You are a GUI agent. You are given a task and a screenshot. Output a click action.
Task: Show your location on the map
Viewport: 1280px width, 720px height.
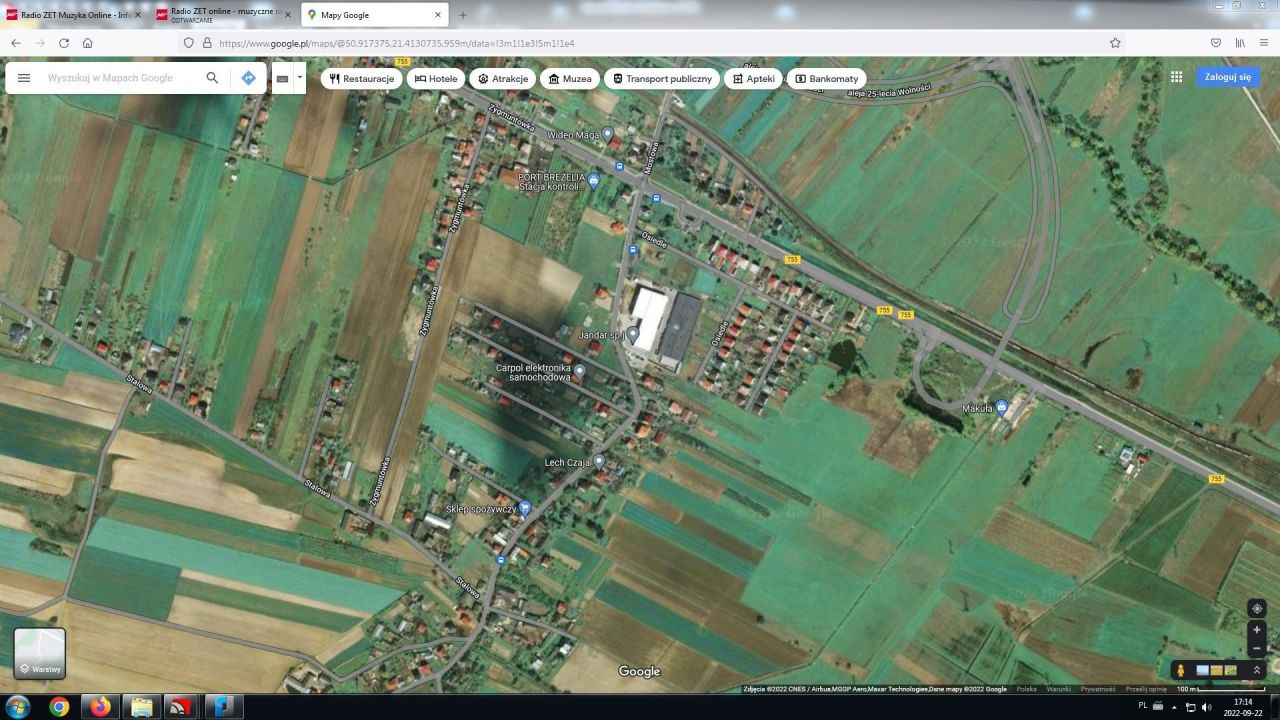pos(1257,608)
